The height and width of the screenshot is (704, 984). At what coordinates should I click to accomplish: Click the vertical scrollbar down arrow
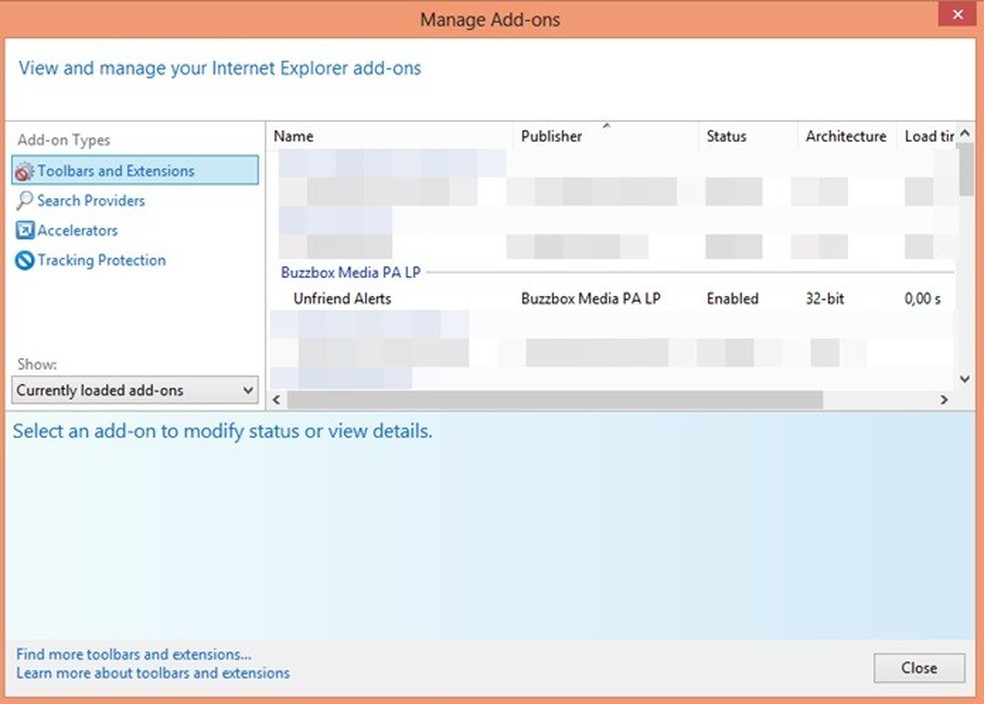tap(965, 379)
